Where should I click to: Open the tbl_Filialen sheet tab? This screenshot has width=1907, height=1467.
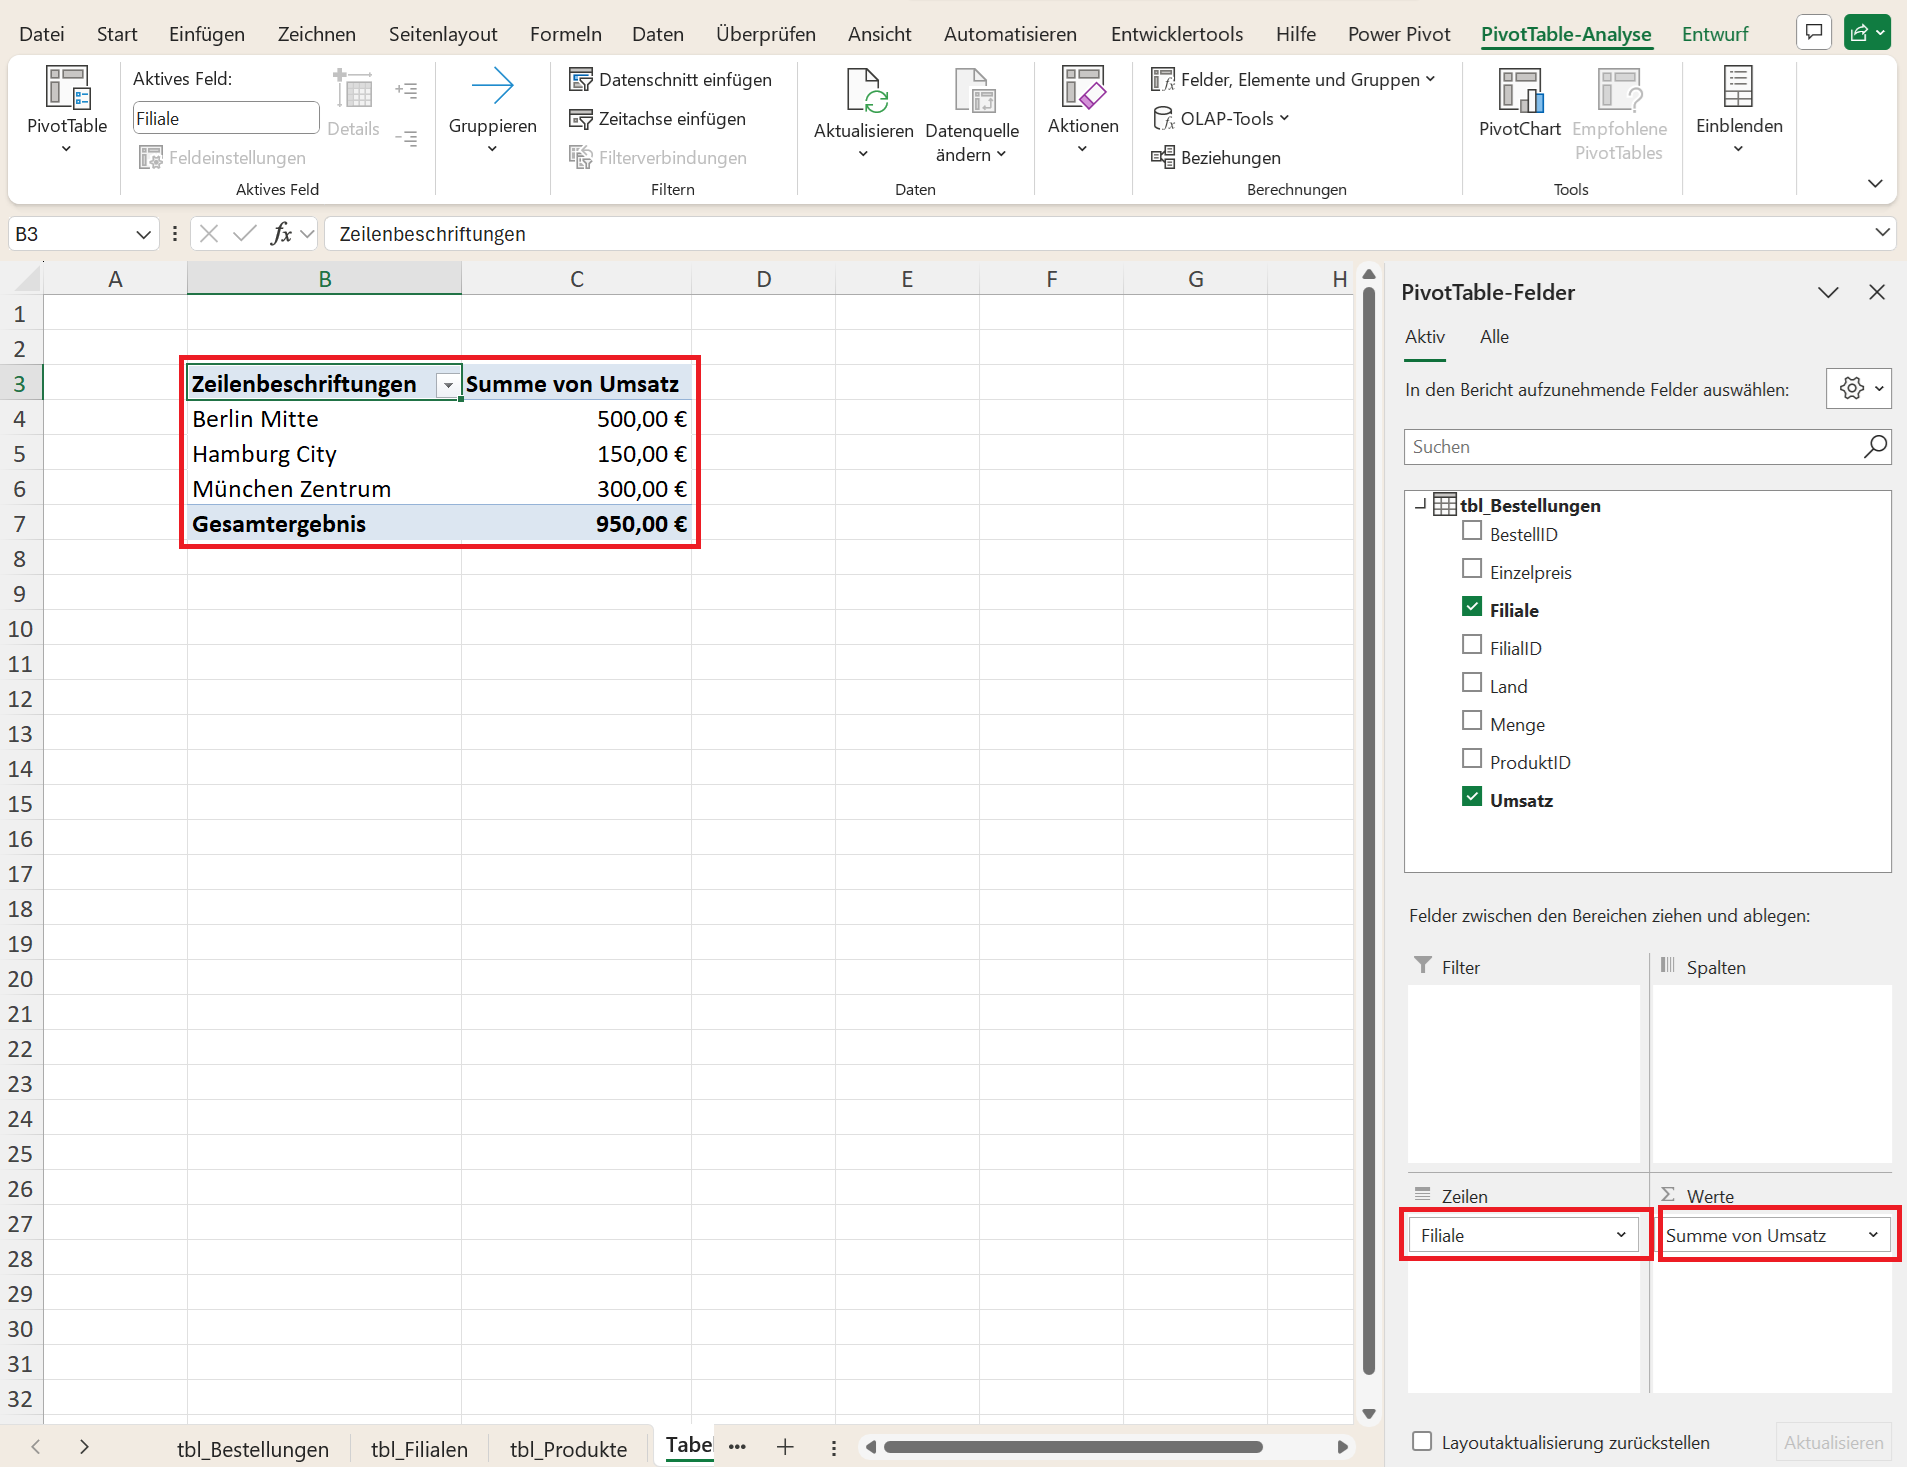(419, 1448)
